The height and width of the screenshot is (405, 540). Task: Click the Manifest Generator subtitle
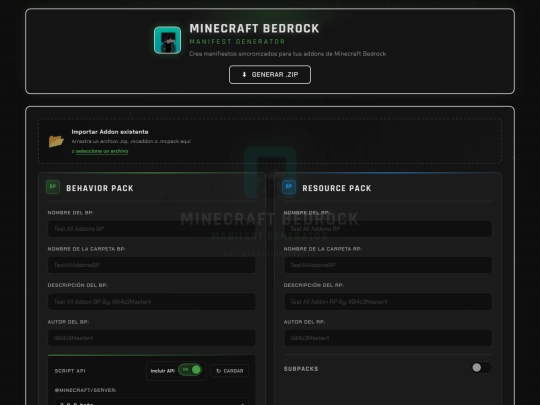[237, 42]
